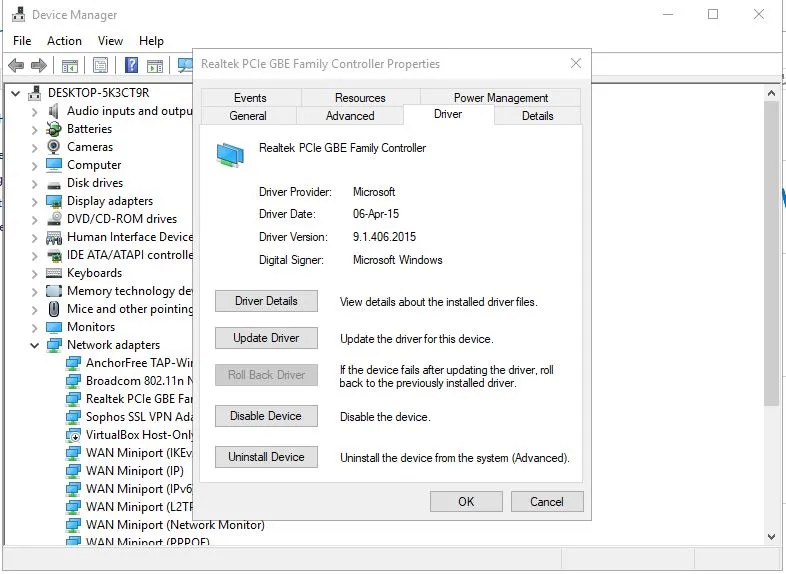Confirm the dialog with OK
Viewport: 786px width, 574px height.
click(x=466, y=502)
